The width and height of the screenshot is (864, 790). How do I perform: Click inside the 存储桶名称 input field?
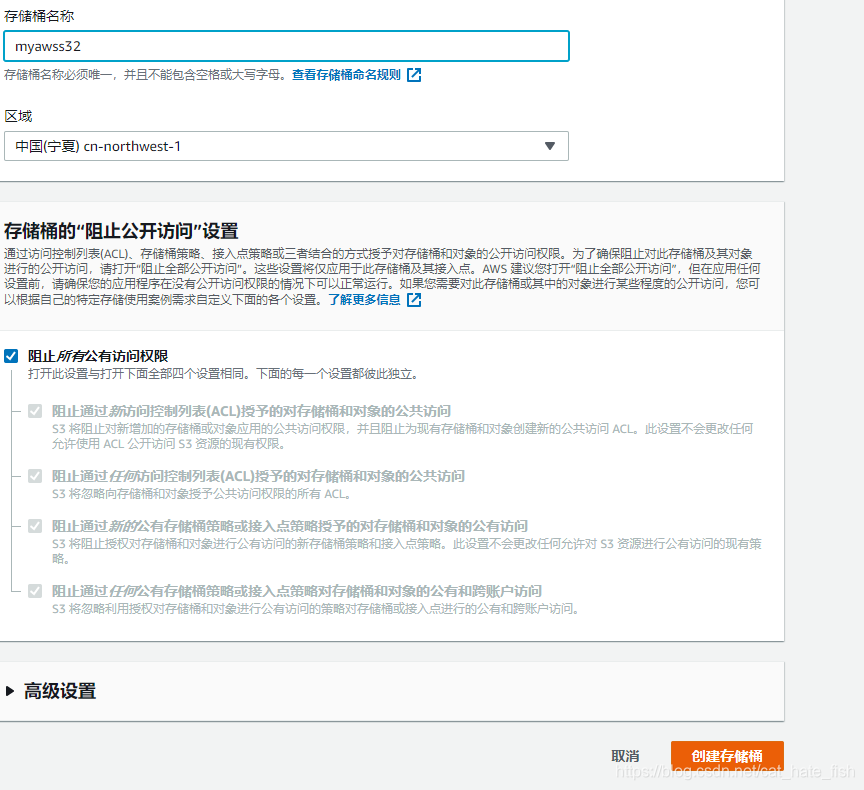pyautogui.click(x=285, y=46)
